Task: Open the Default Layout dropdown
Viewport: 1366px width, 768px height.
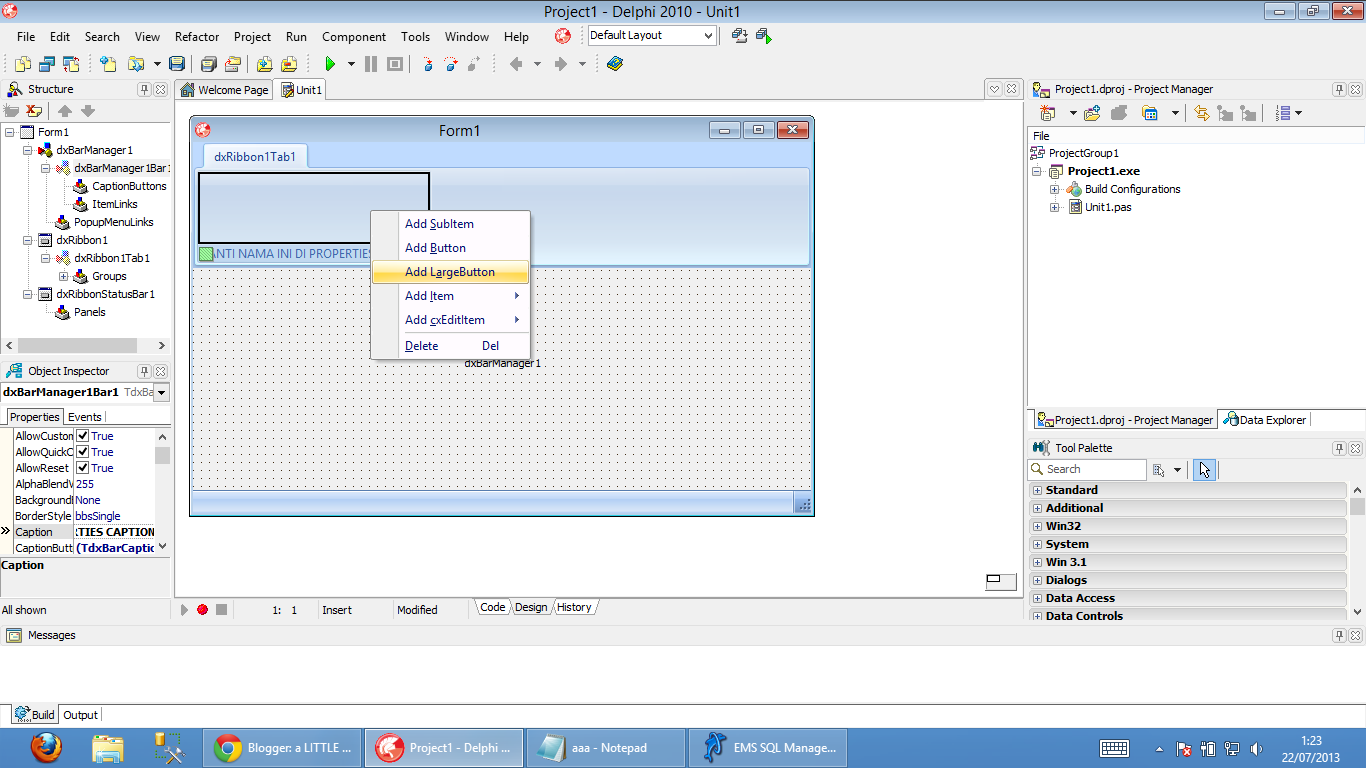Action: [710, 35]
